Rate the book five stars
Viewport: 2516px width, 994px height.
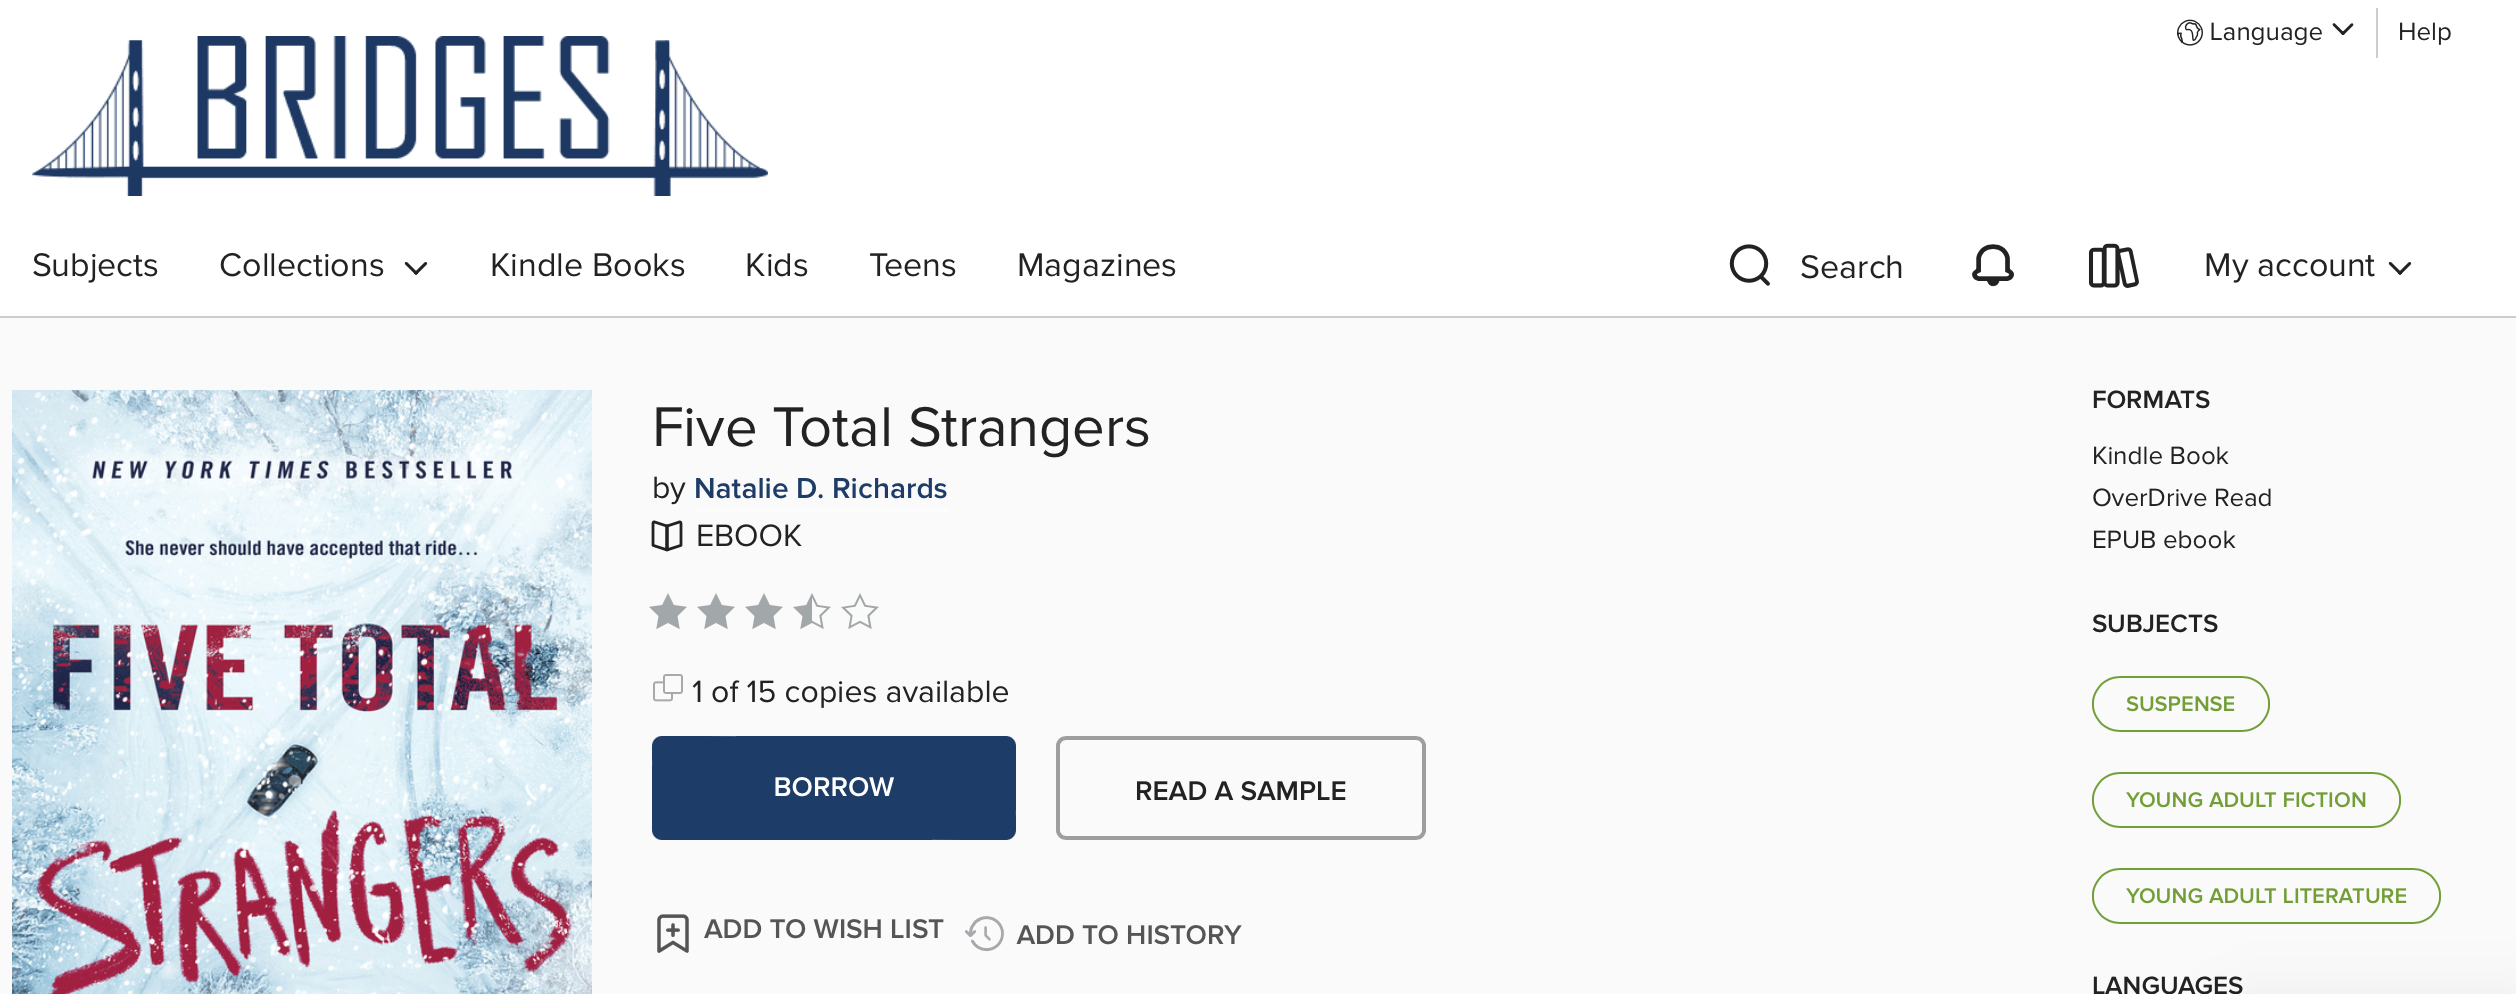point(860,612)
